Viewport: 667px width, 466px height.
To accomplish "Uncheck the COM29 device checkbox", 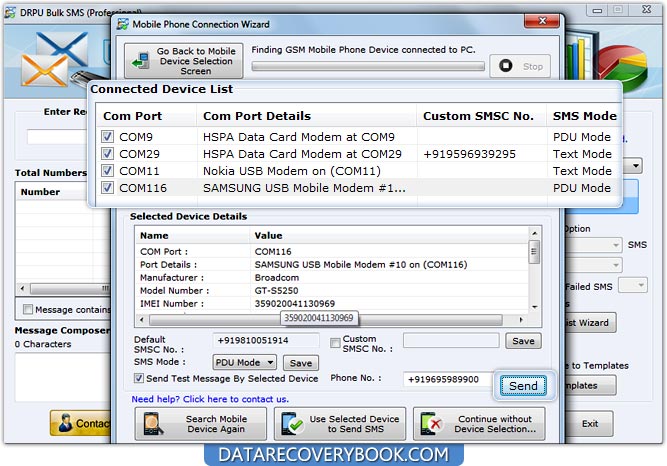I will point(107,154).
